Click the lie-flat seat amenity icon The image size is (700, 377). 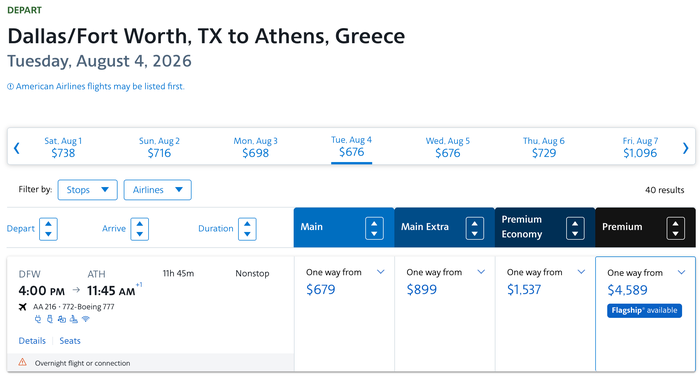tap(74, 319)
